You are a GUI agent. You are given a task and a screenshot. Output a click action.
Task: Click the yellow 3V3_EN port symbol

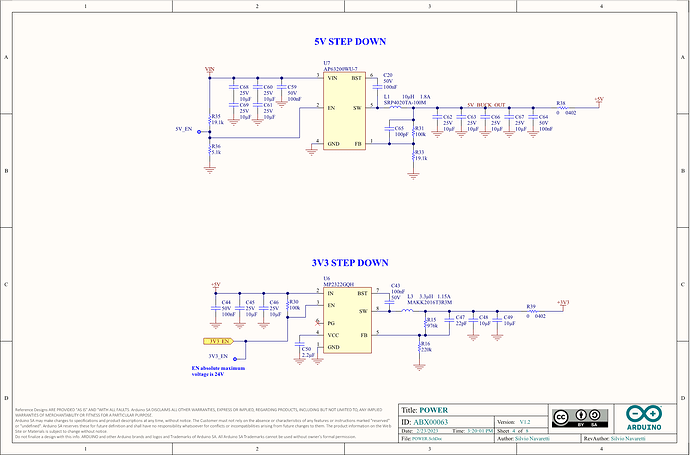[x=218, y=341]
